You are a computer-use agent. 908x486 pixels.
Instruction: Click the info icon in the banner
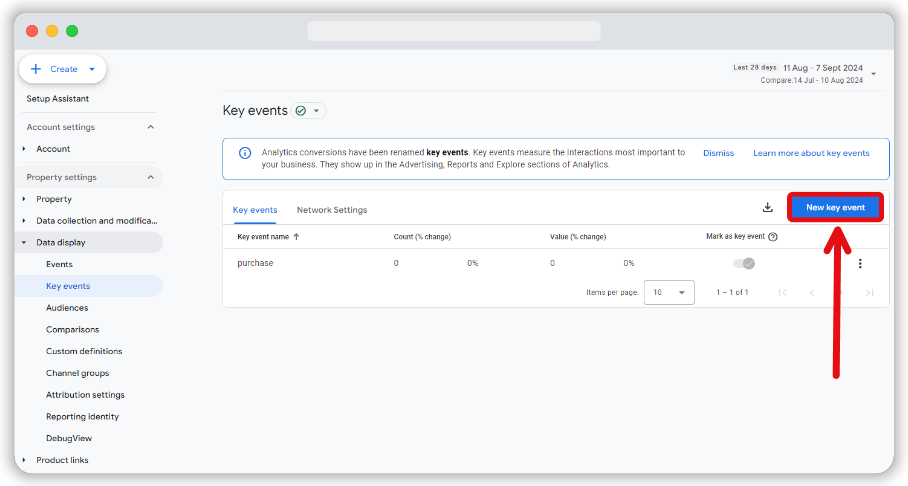(x=245, y=153)
